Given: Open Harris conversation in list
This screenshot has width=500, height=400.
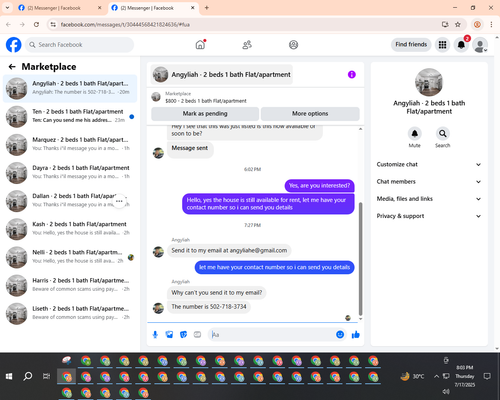Looking at the screenshot, I should (70, 286).
